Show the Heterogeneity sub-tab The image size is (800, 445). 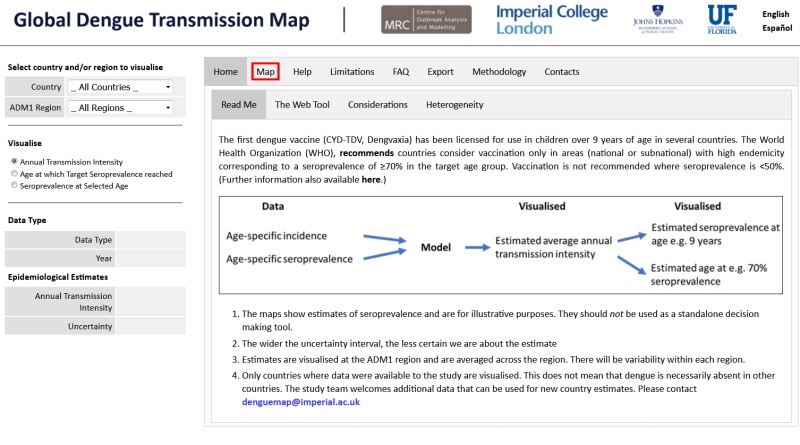click(x=454, y=104)
